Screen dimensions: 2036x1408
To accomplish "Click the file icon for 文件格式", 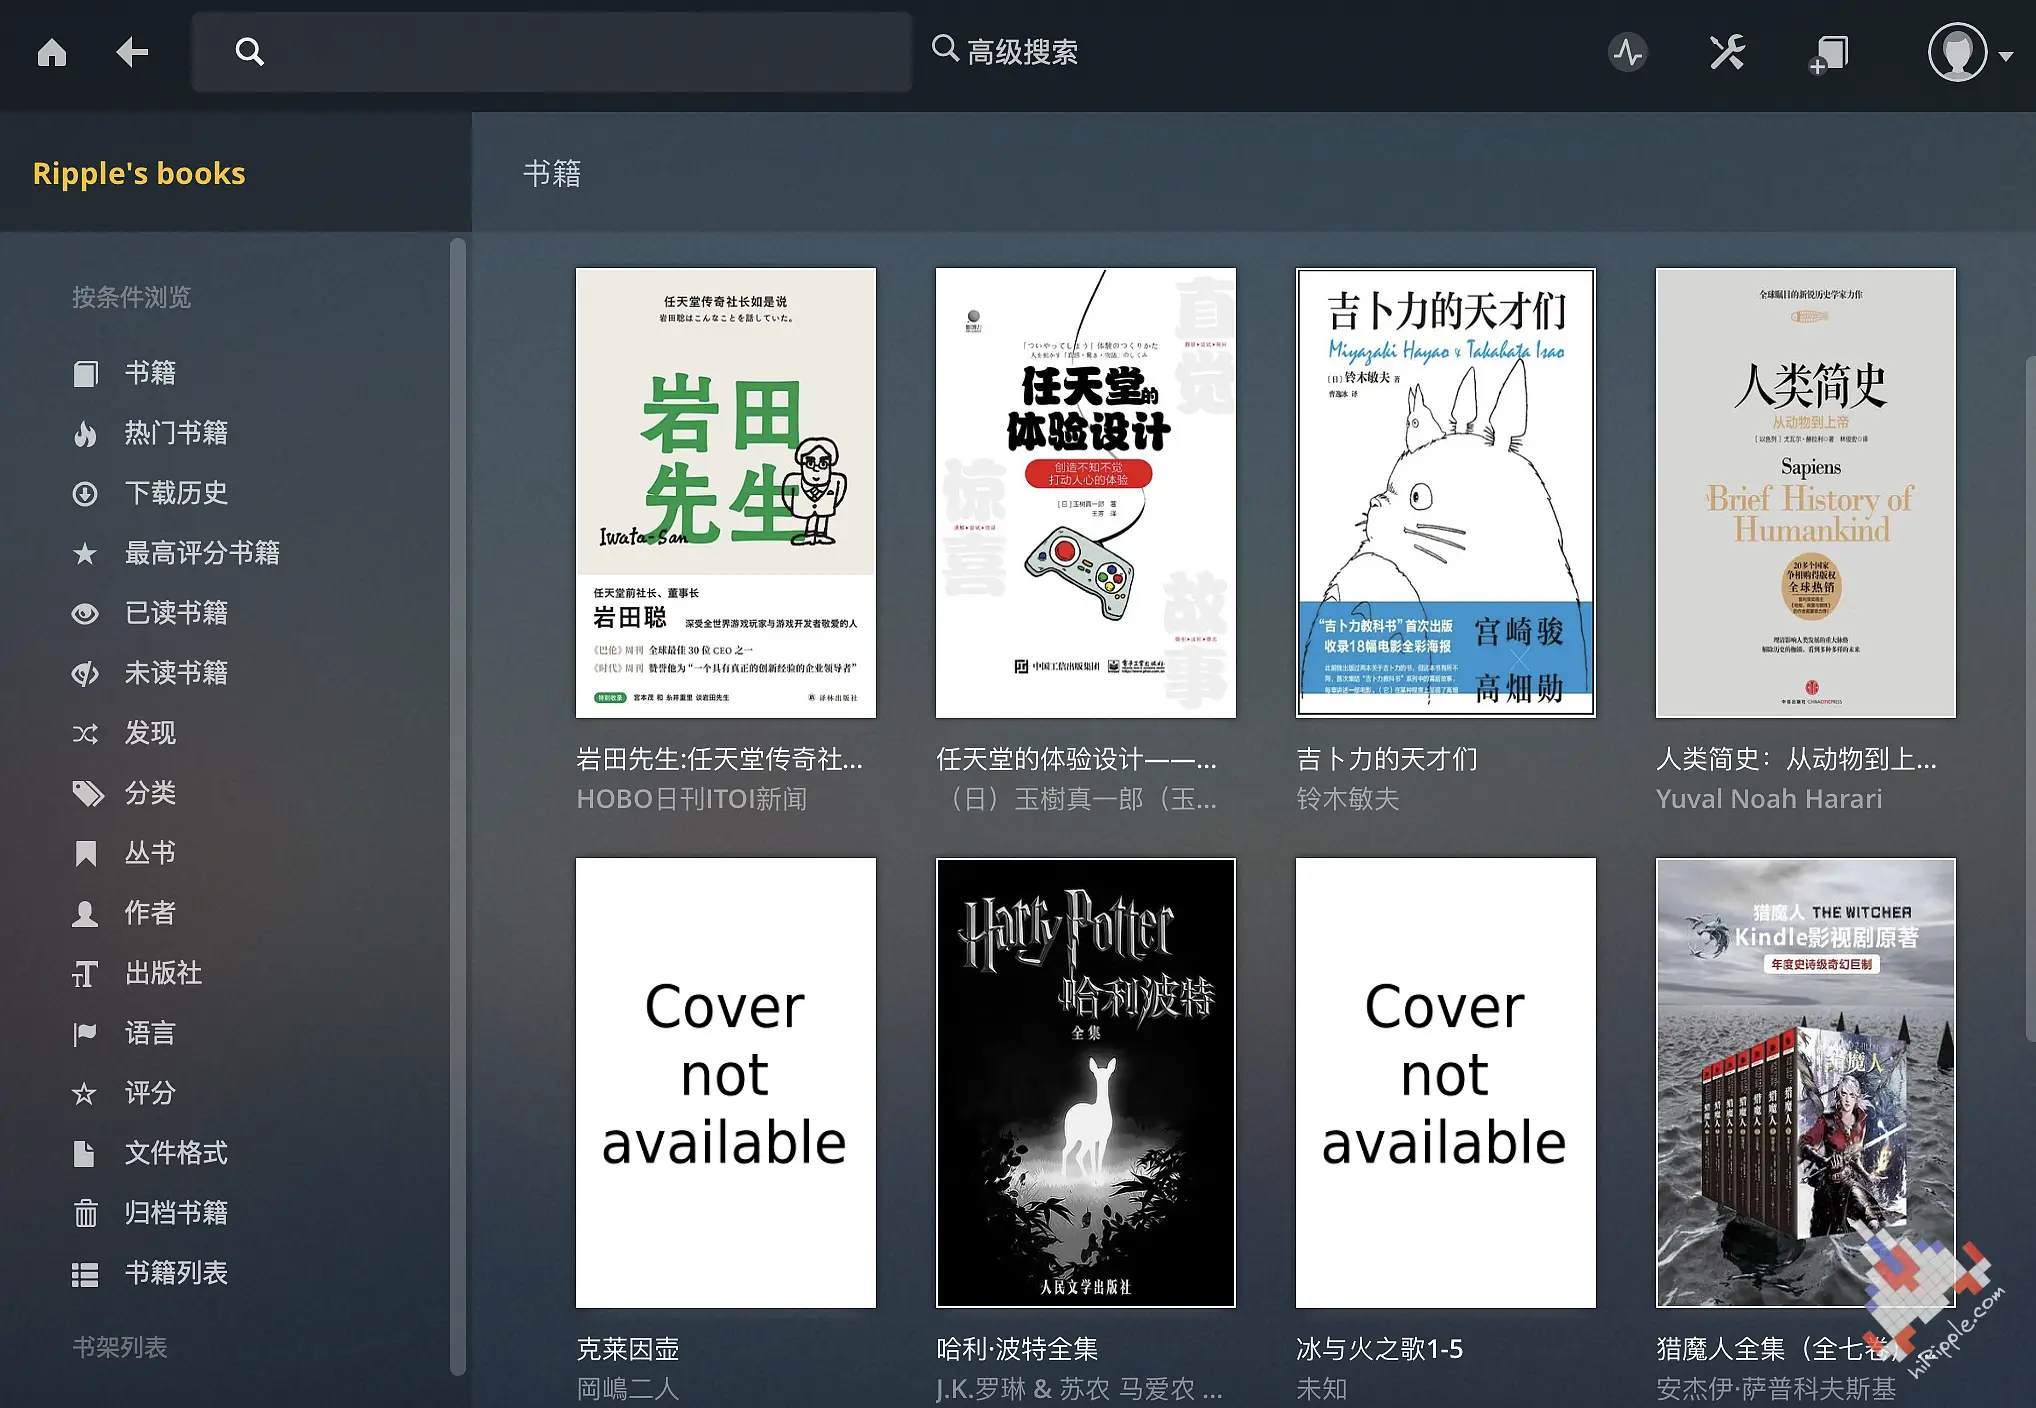I will pos(86,1153).
